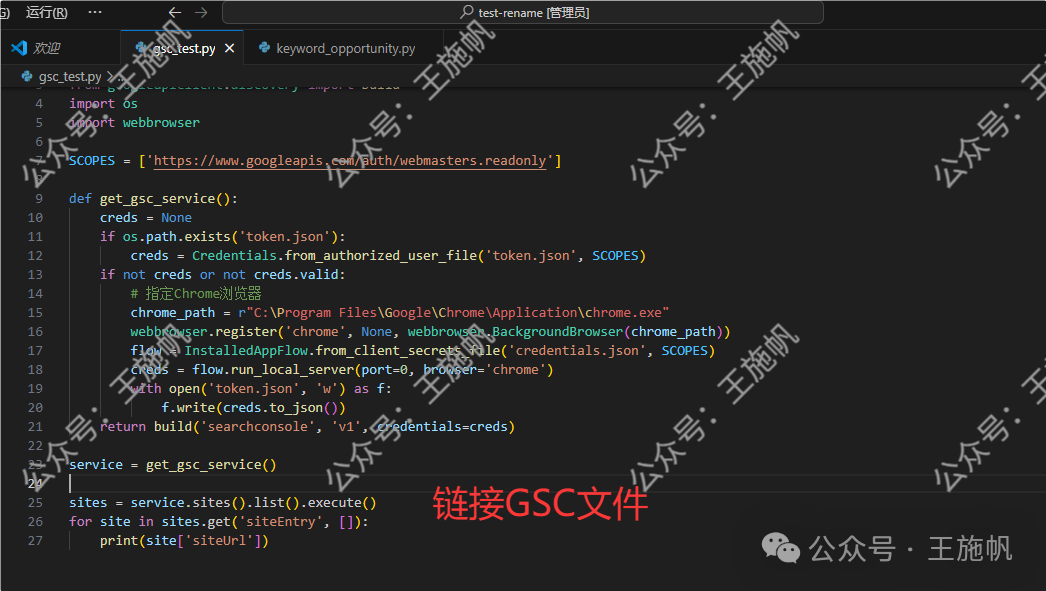
Task: Click line number 26 in the gutter
Action: (35, 522)
